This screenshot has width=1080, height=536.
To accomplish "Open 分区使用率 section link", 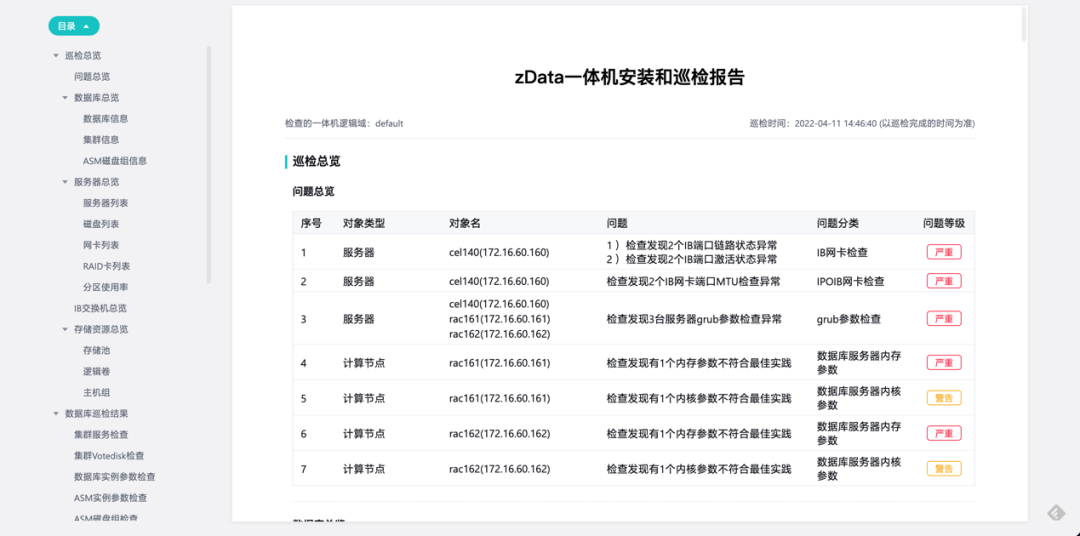I will [105, 287].
